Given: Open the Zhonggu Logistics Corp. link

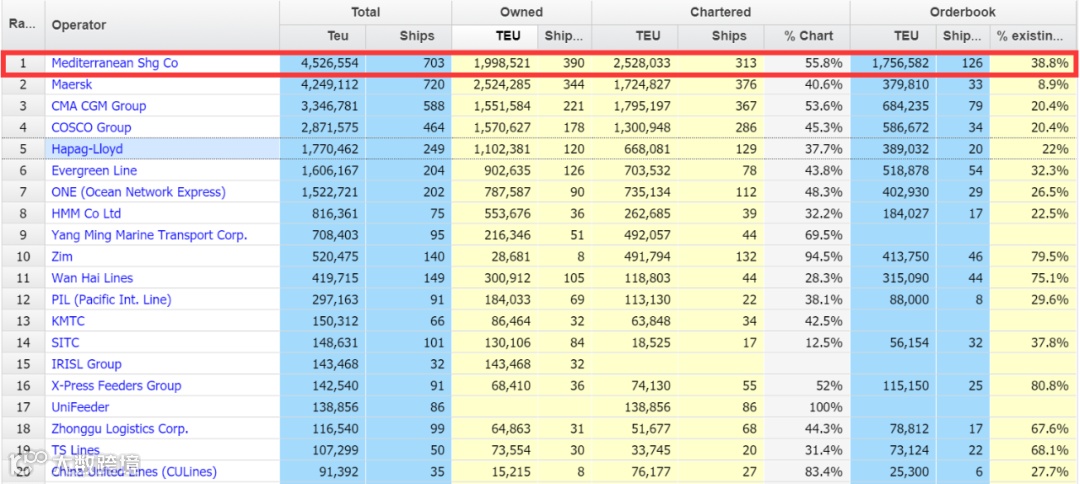Looking at the screenshot, I should click(x=120, y=429).
